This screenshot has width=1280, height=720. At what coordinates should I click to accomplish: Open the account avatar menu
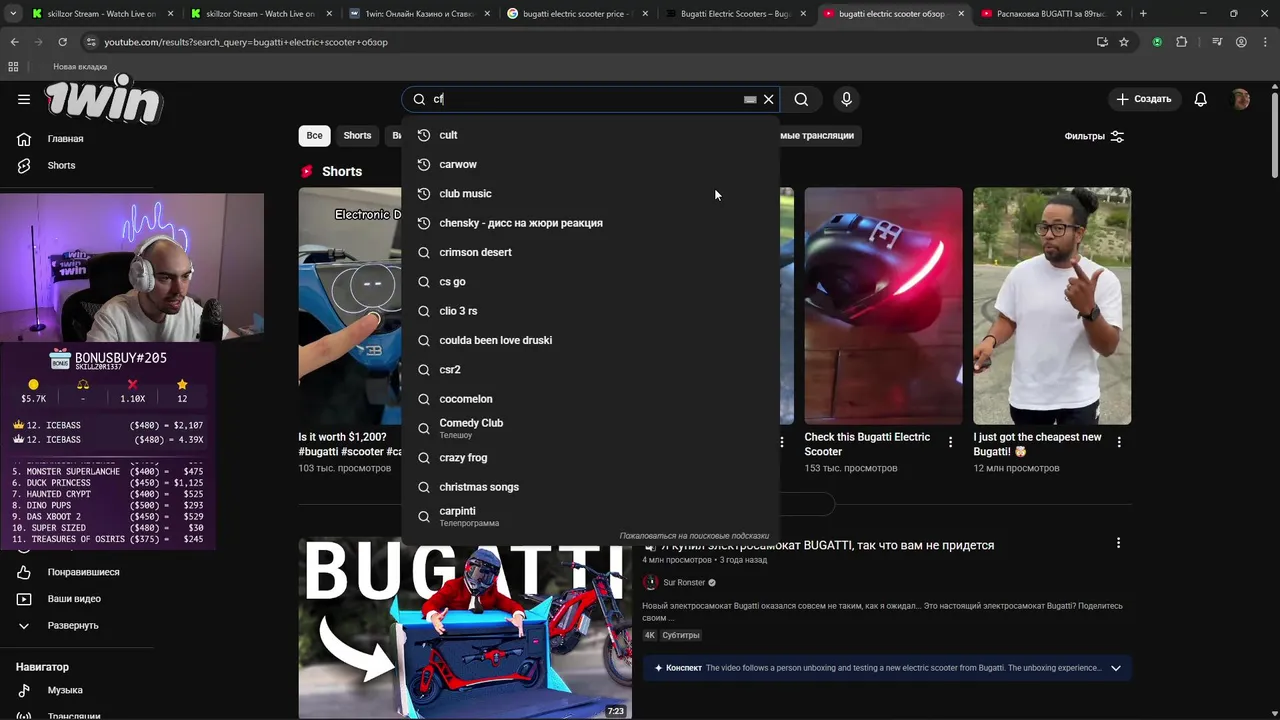(x=1241, y=99)
